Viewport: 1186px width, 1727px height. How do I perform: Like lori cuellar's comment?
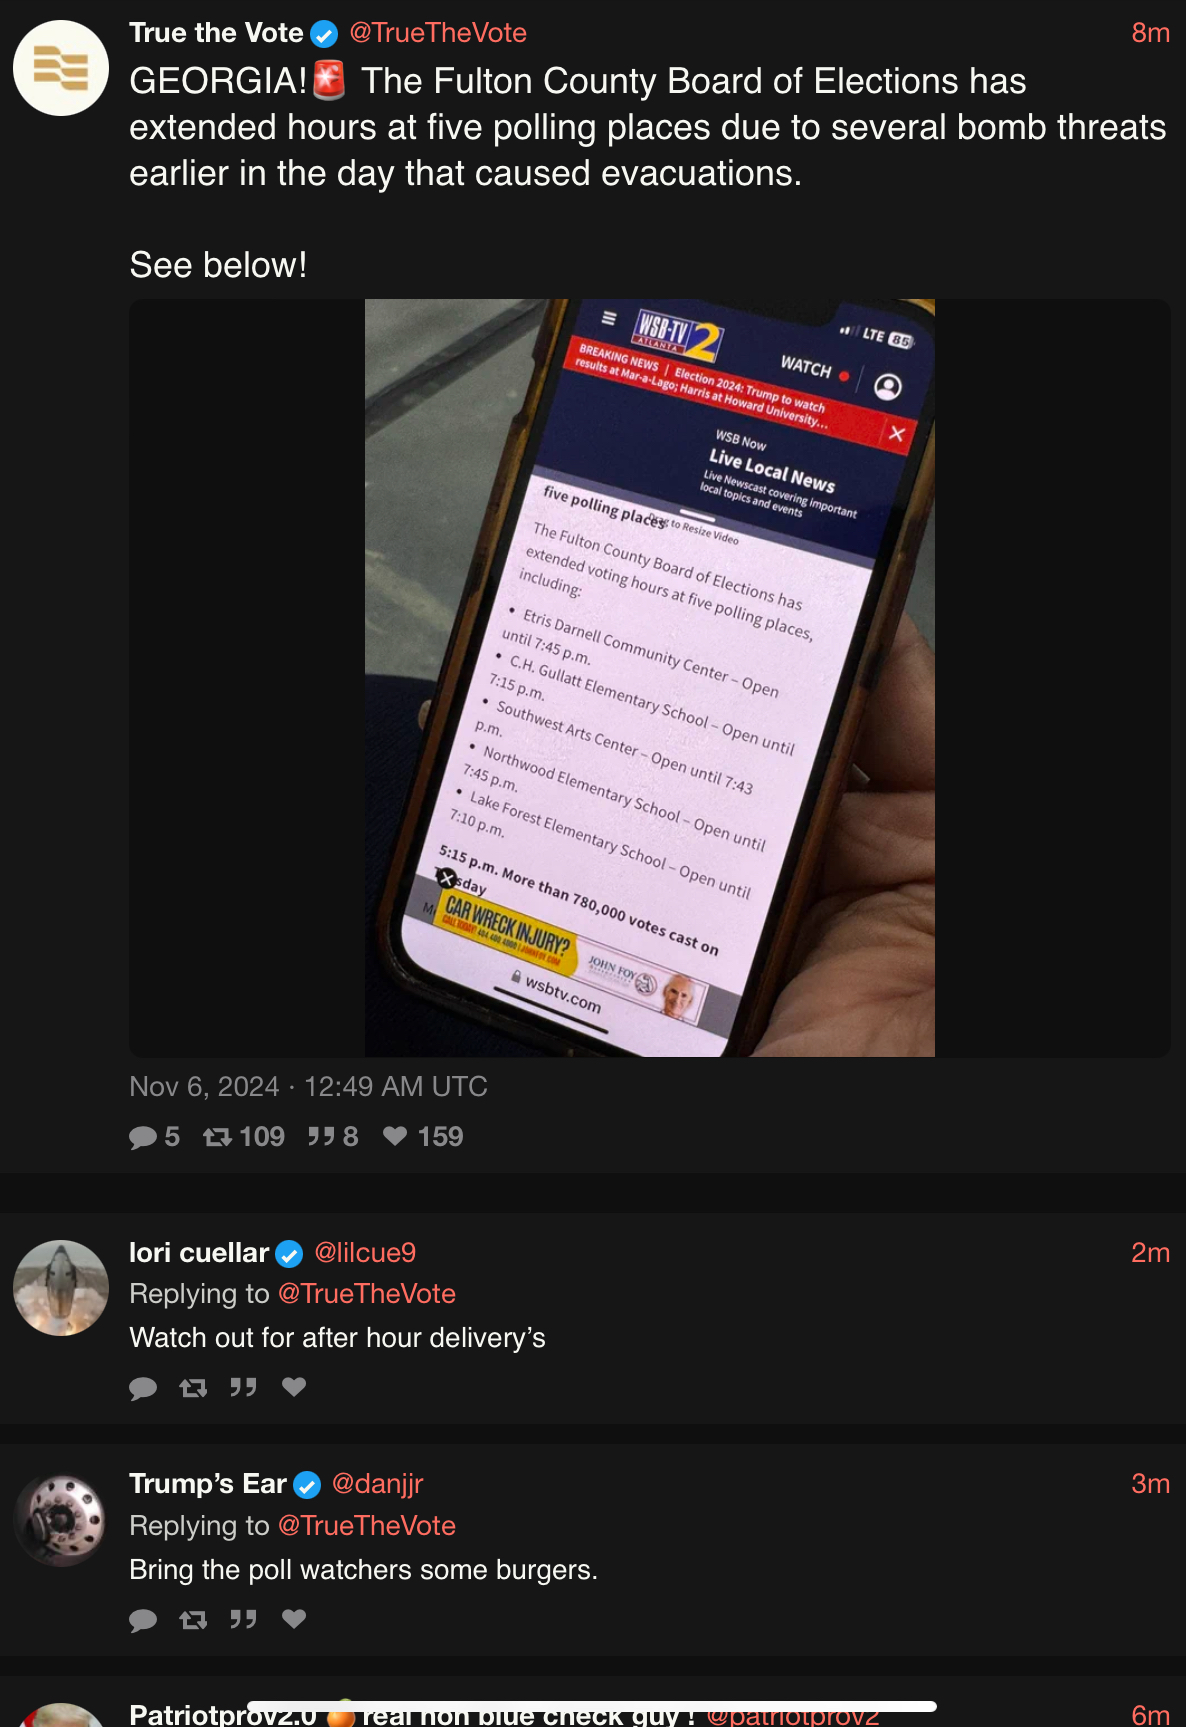294,1387
